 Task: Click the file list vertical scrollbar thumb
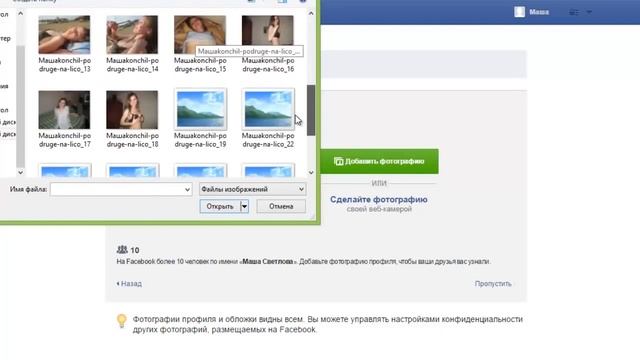click(311, 110)
